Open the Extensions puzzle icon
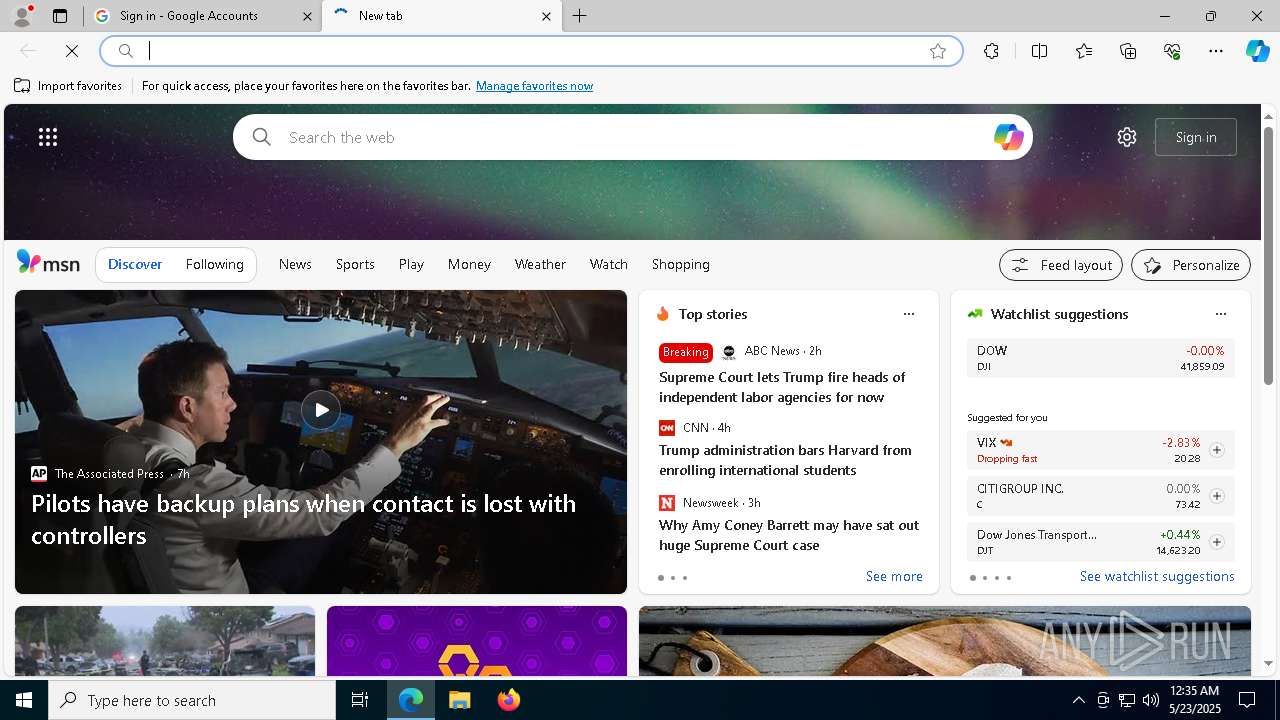This screenshot has height=720, width=1280. 991,51
